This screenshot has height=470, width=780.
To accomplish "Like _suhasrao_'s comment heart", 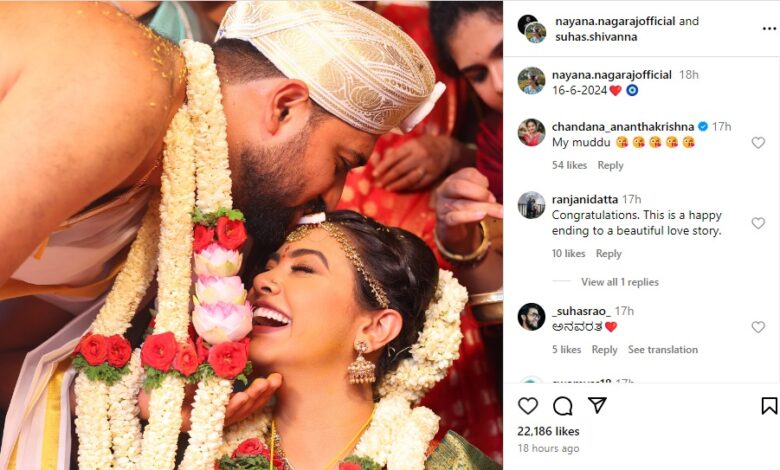I will 758,327.
